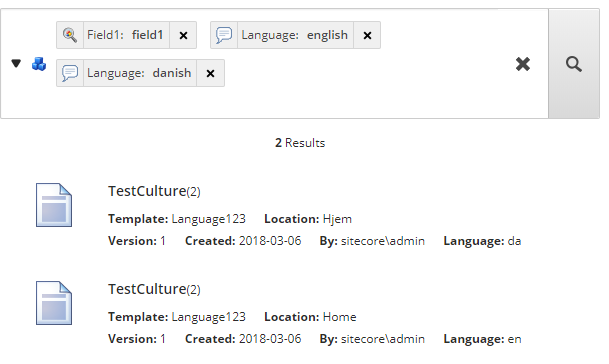Image resolution: width=609 pixels, height=364 pixels.
Task: Remove the Field1: field1 filter
Action: 183,35
